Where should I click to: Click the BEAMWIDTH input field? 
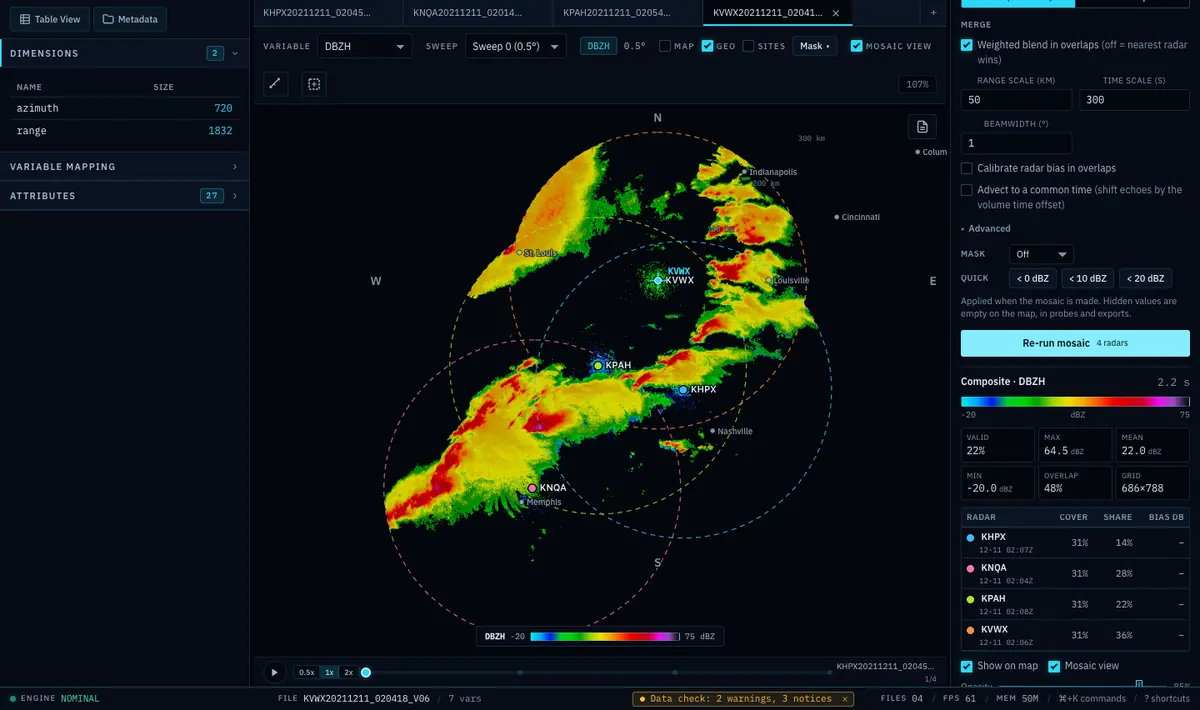pos(1016,143)
